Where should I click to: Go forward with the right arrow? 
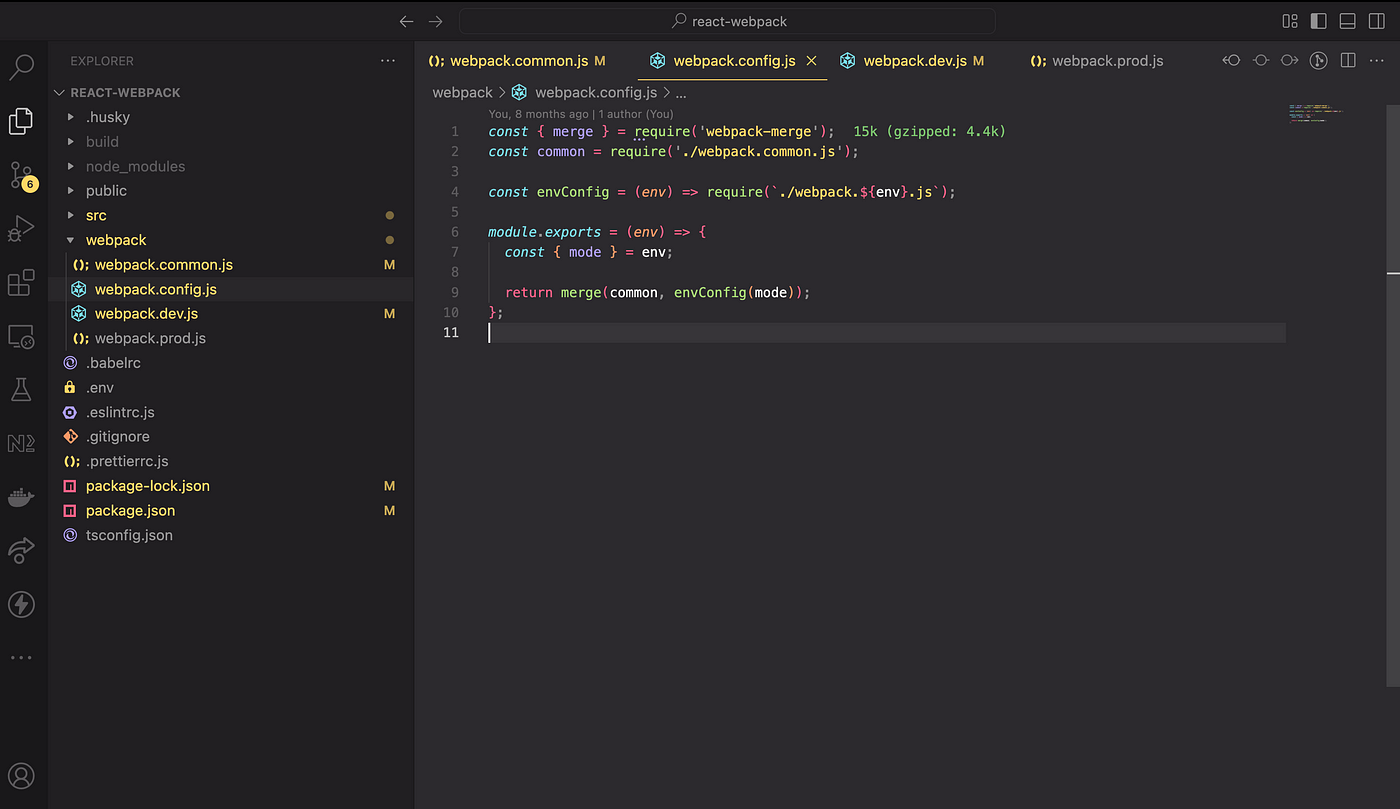(435, 21)
